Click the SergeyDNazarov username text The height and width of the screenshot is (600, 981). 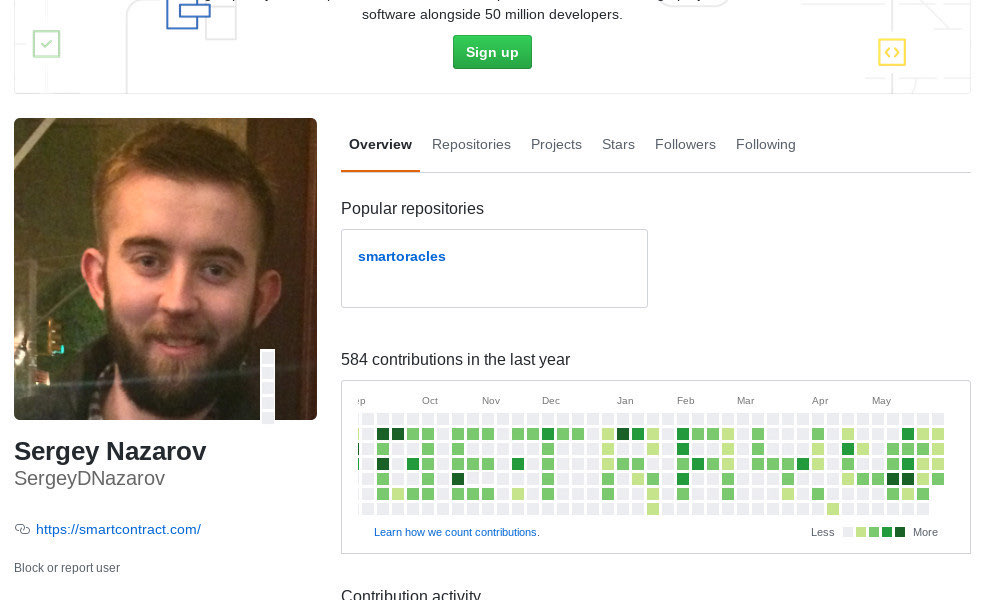89,479
